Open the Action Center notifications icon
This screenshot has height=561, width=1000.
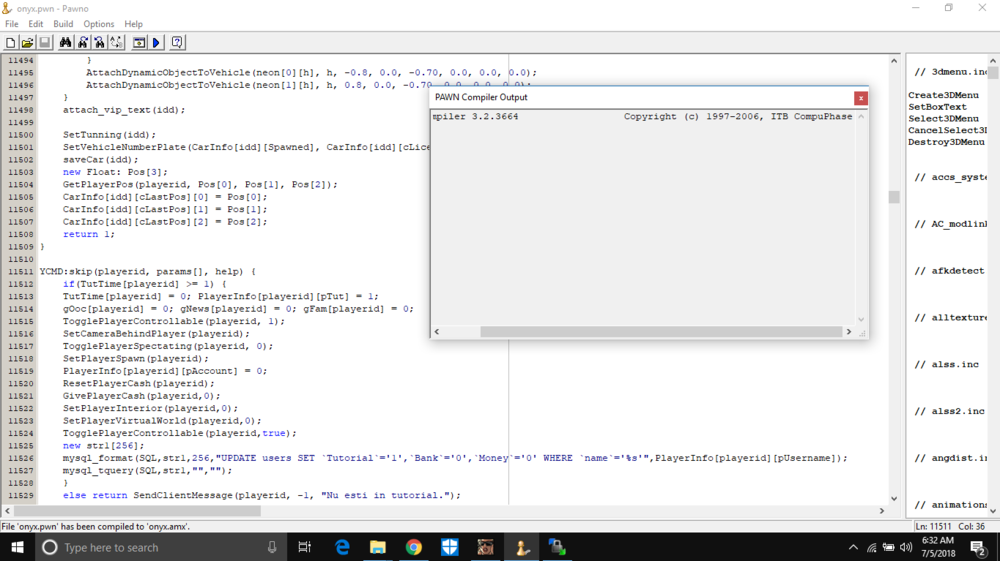click(978, 547)
